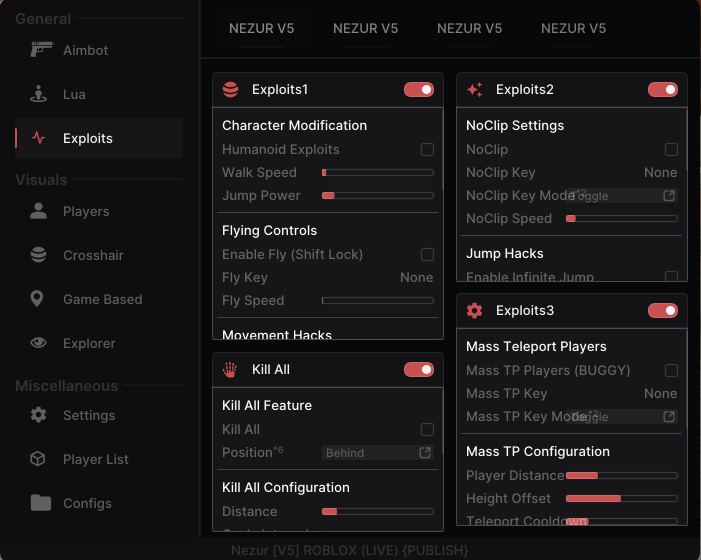The height and width of the screenshot is (560, 701).
Task: Adjust the NoClip Speed slider
Action: (x=622, y=219)
